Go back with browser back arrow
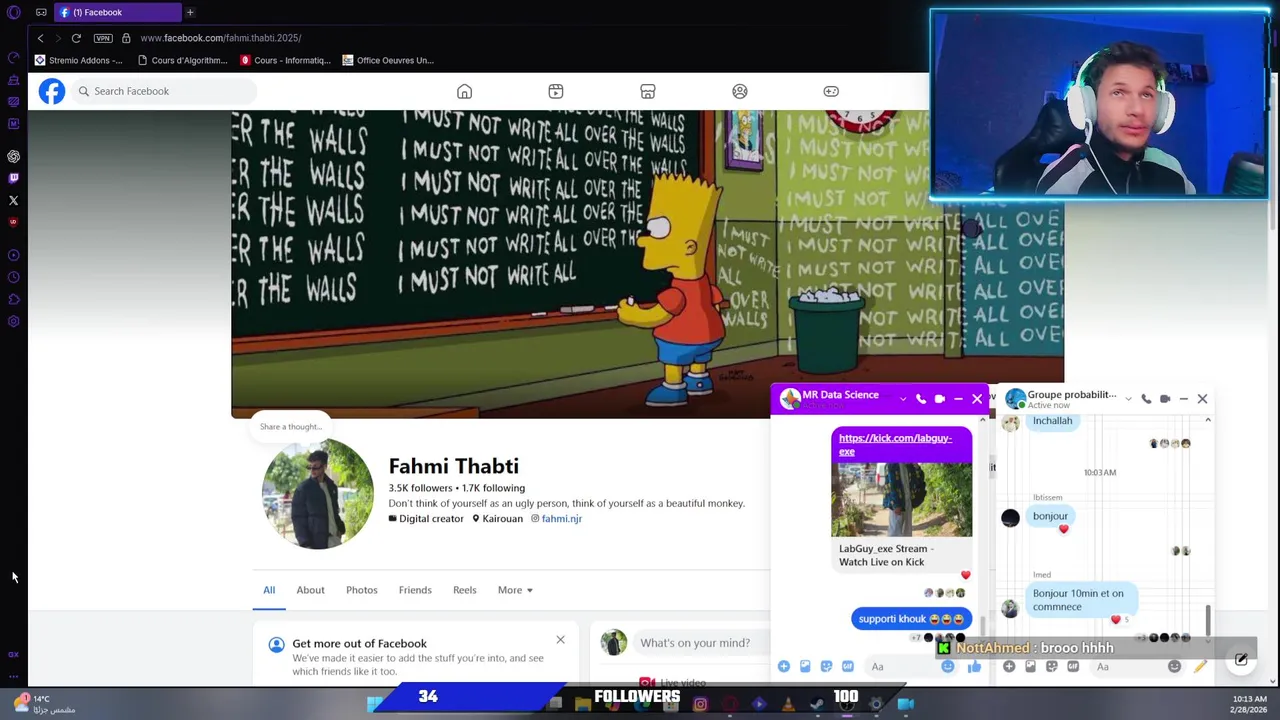The image size is (1280, 720). [x=40, y=38]
